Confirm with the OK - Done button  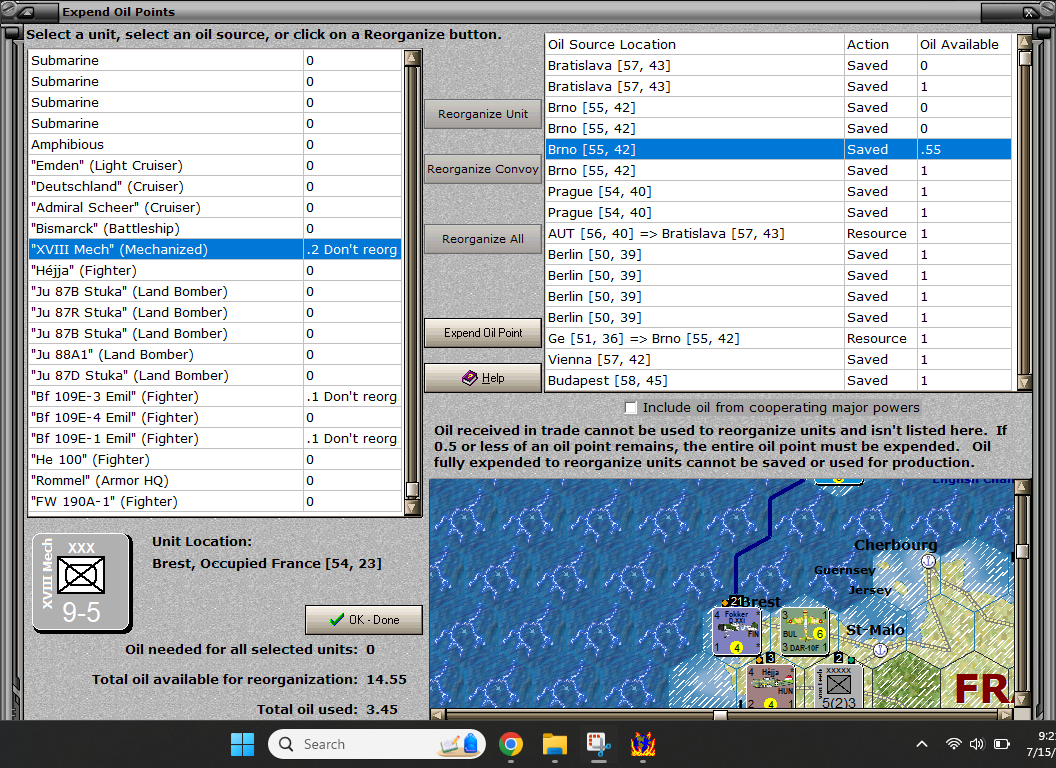tap(364, 620)
